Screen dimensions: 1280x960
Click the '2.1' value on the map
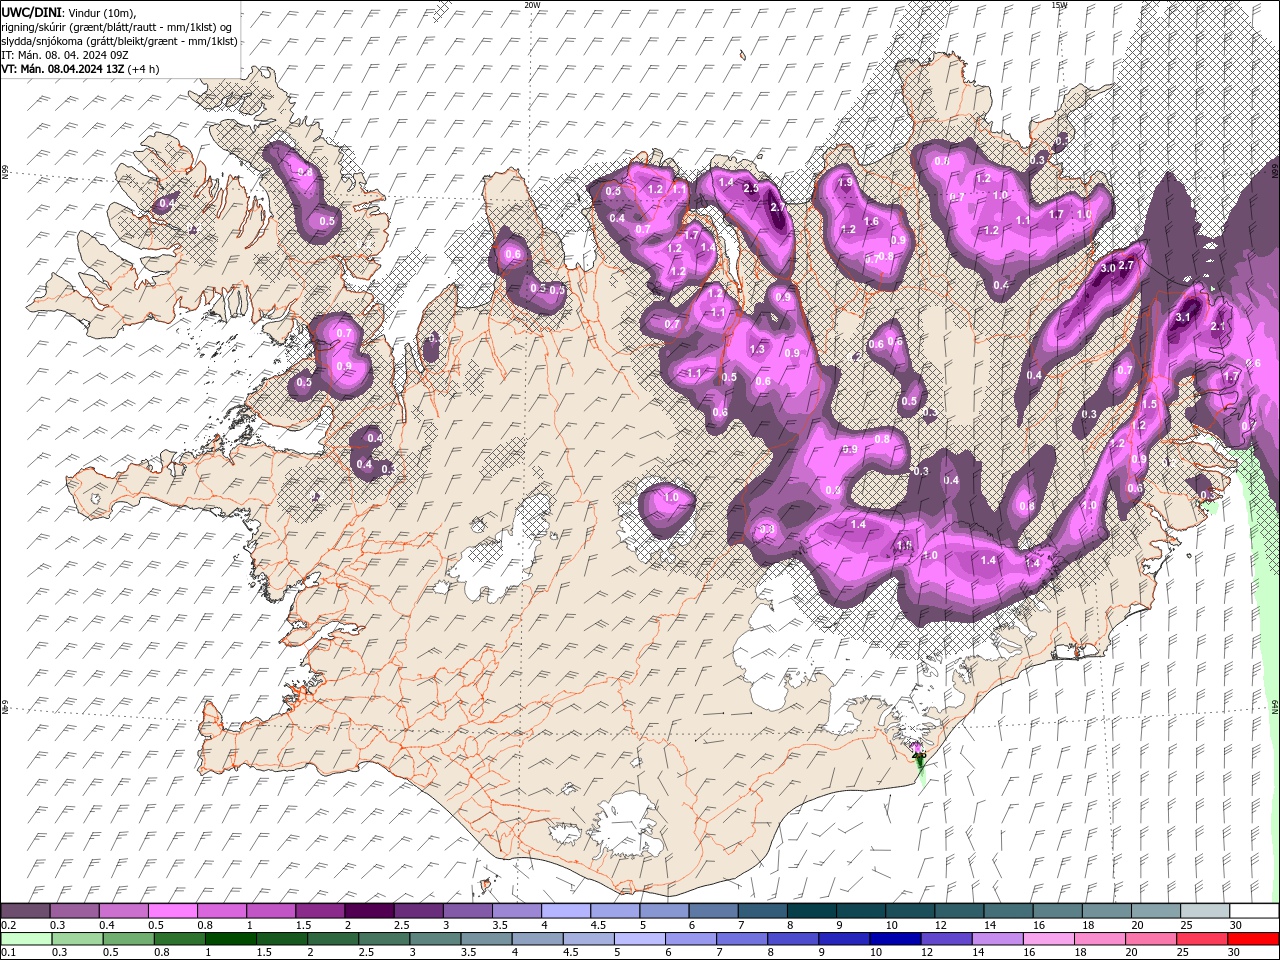[x=1218, y=327]
